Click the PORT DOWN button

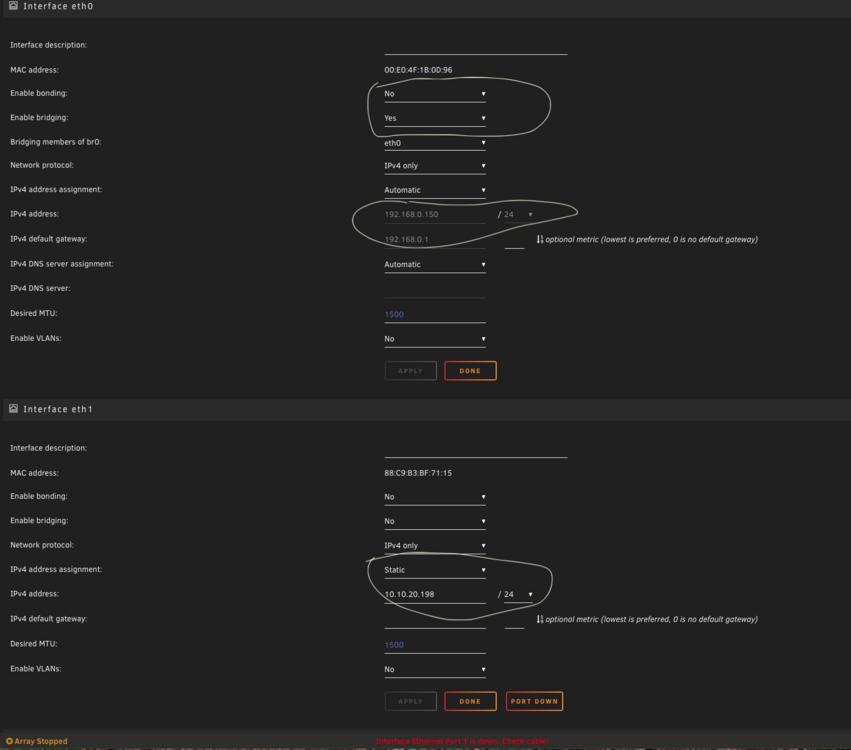tap(534, 701)
